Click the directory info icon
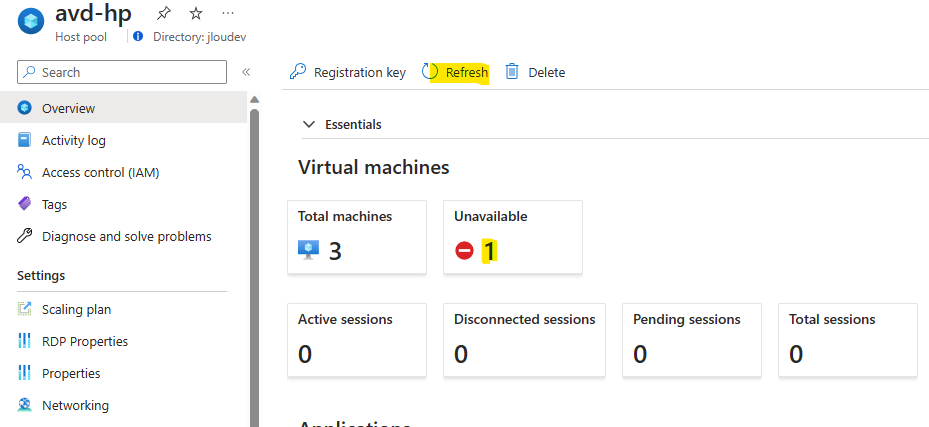This screenshot has height=427, width=929. pyautogui.click(x=138, y=37)
